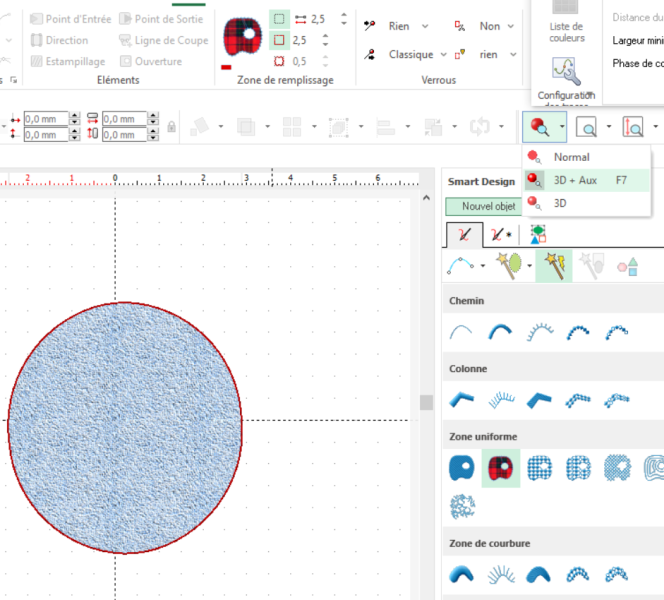Click the red plaid fill pattern swatch
Screen dimensions: 664x600
click(241, 38)
